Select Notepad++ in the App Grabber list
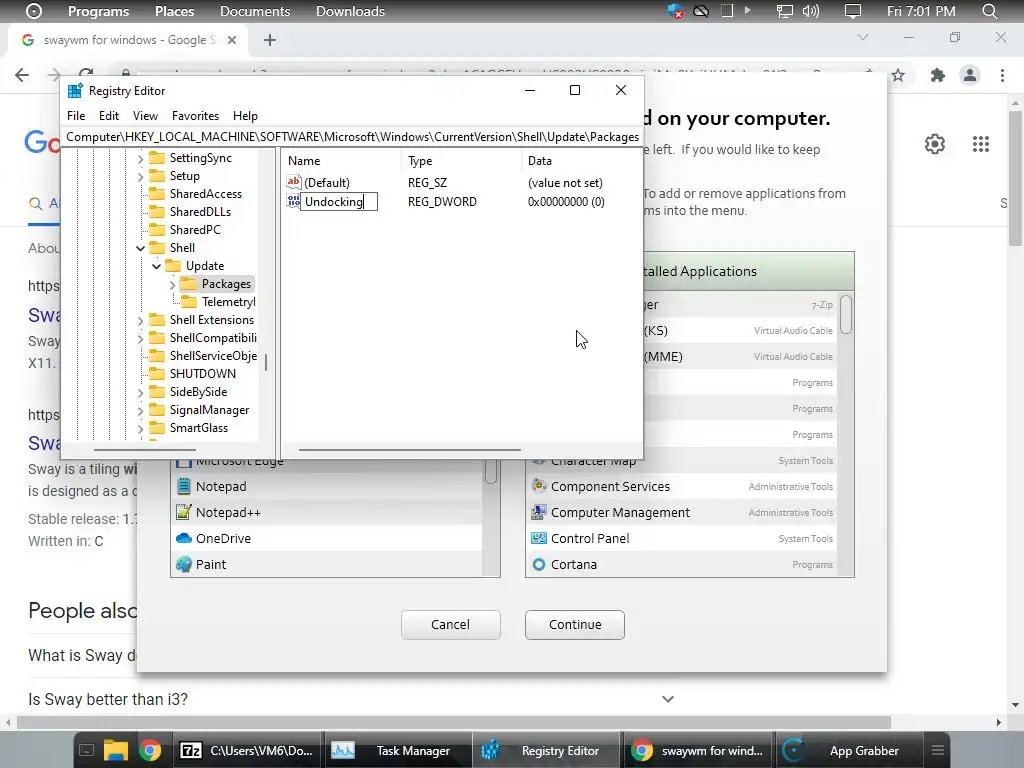The width and height of the screenshot is (1024, 768). point(328,513)
